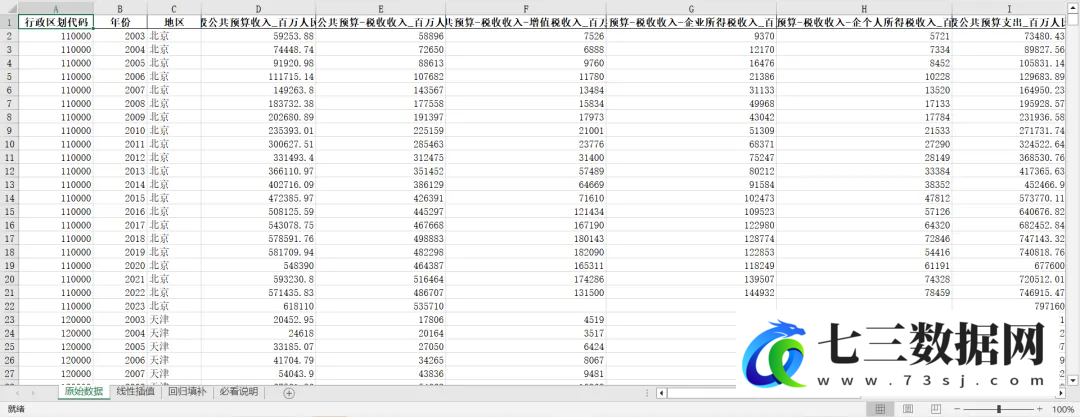Select column E header
Viewport: 1080px width, 417px height.
381,8
